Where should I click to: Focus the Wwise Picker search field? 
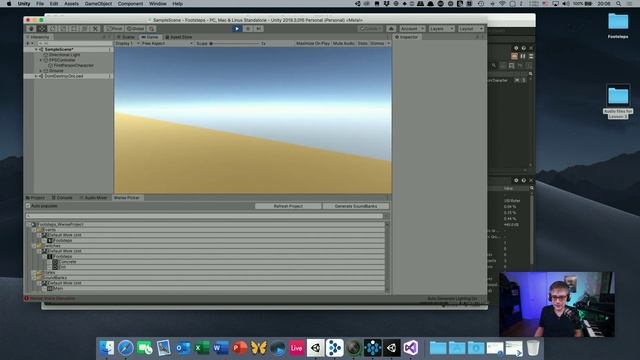[x=205, y=216]
